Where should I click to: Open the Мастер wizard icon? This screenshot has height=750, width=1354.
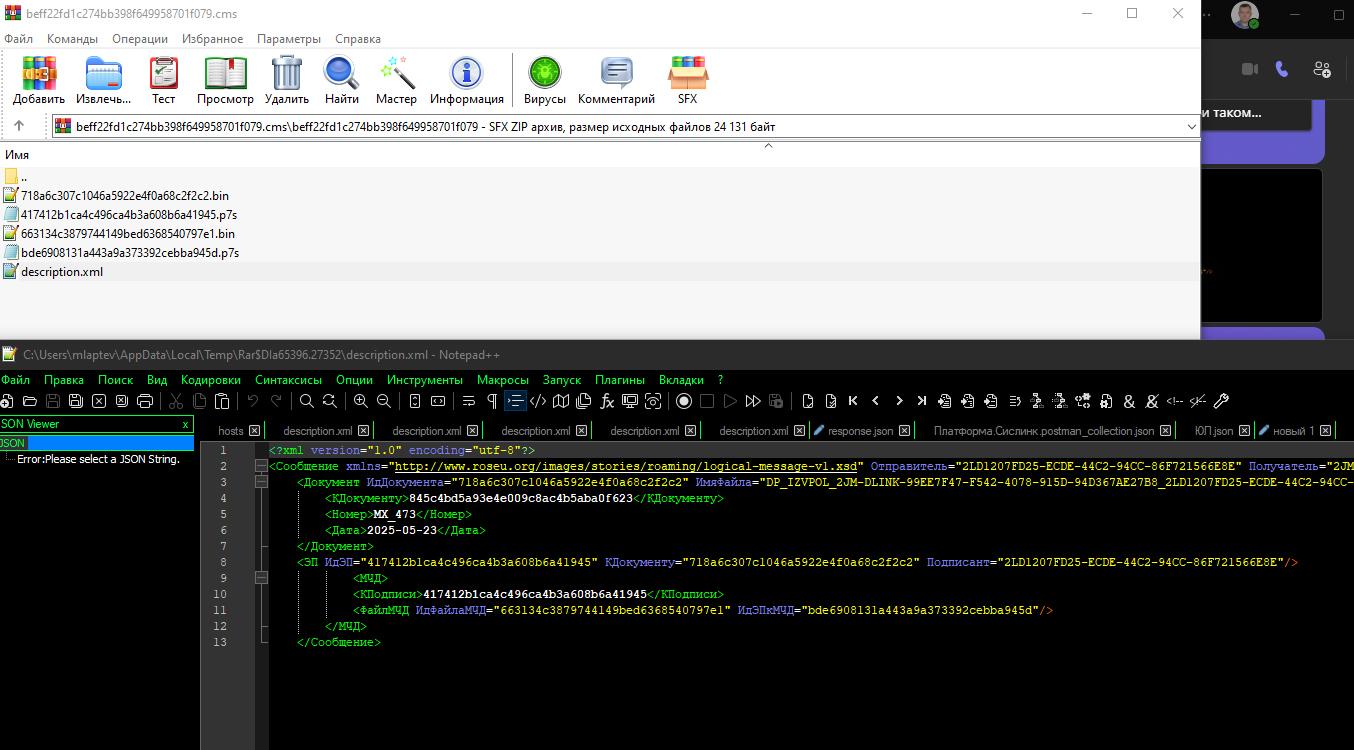tap(396, 80)
